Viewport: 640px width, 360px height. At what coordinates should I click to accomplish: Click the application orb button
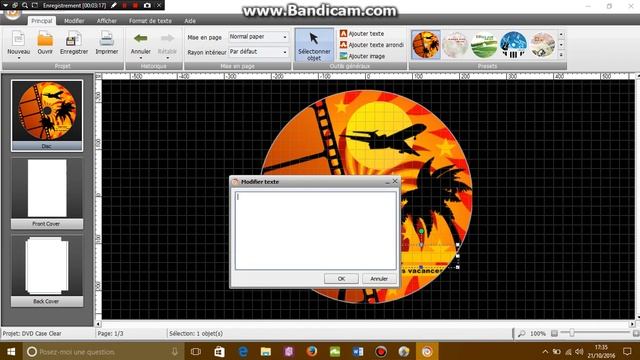pyautogui.click(x=12, y=13)
